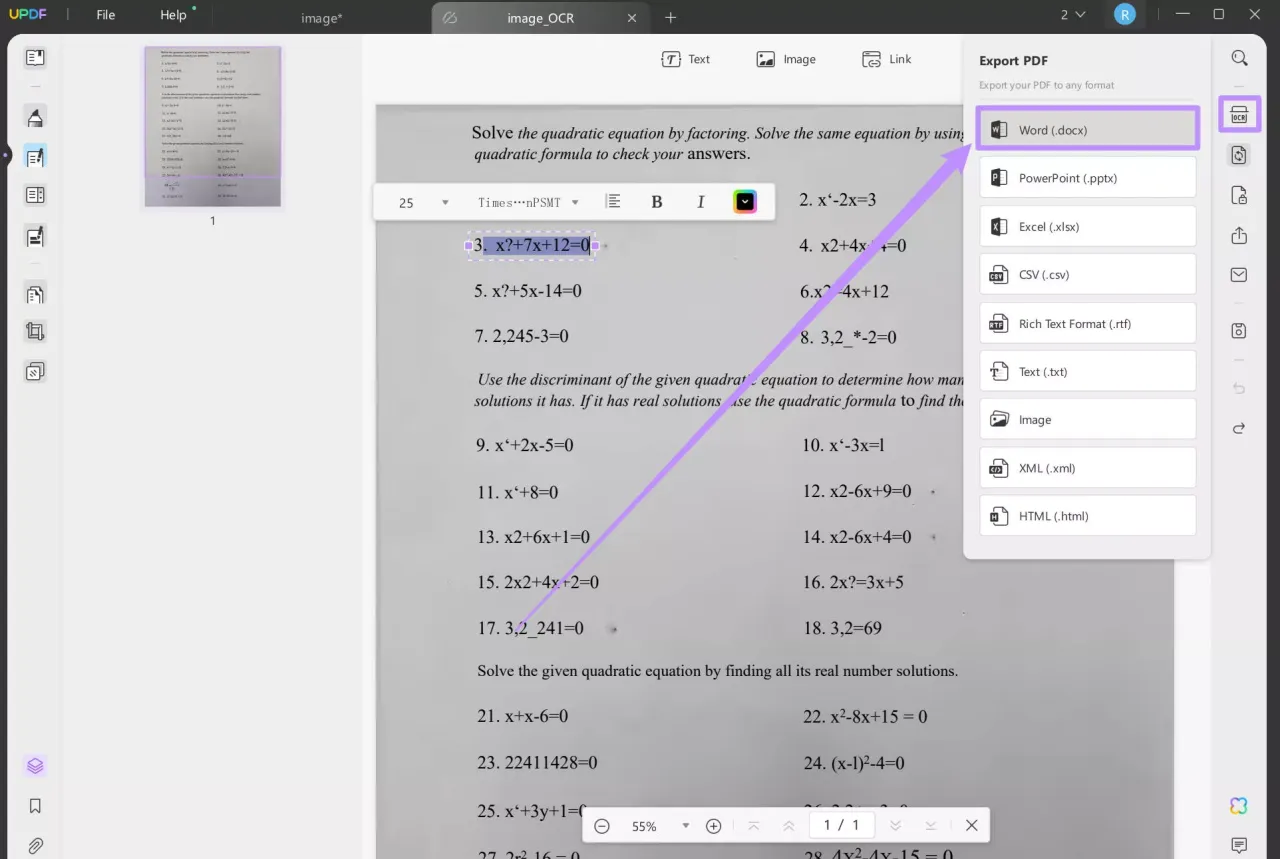Open the AI assistant icon
The image size is (1280, 859).
pyautogui.click(x=1238, y=806)
